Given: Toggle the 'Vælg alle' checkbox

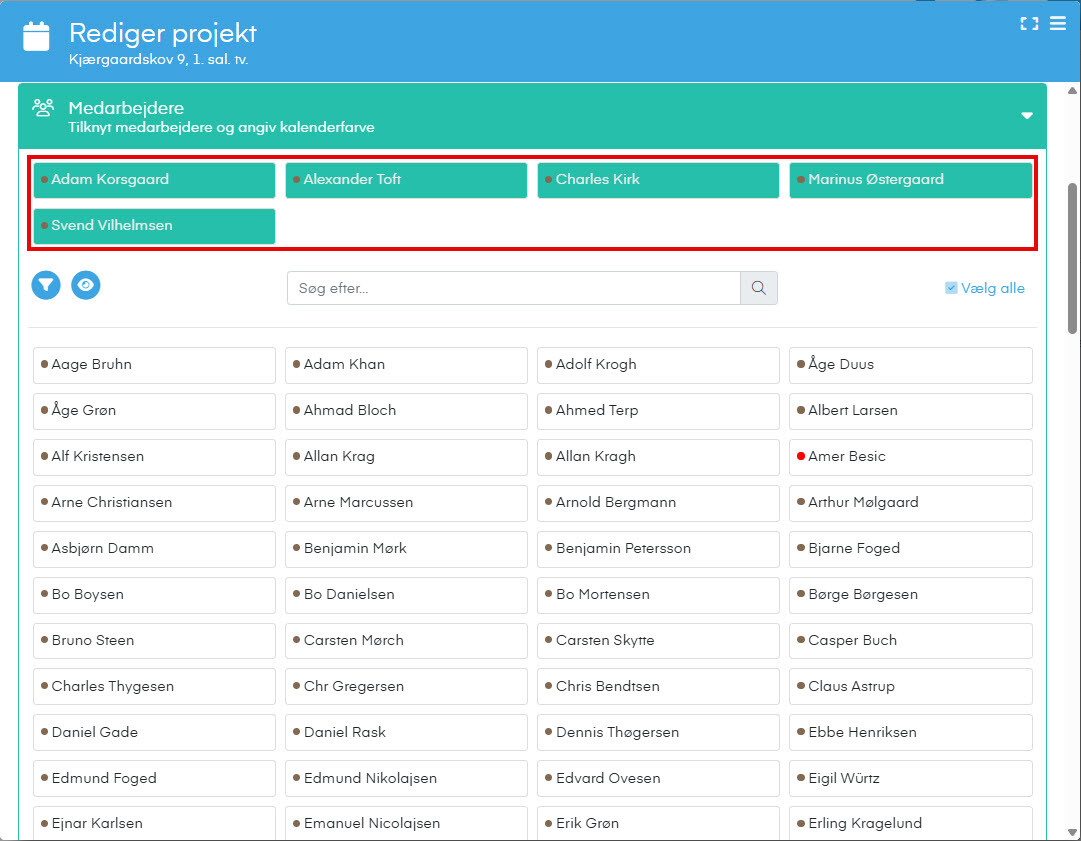Looking at the screenshot, I should 951,288.
